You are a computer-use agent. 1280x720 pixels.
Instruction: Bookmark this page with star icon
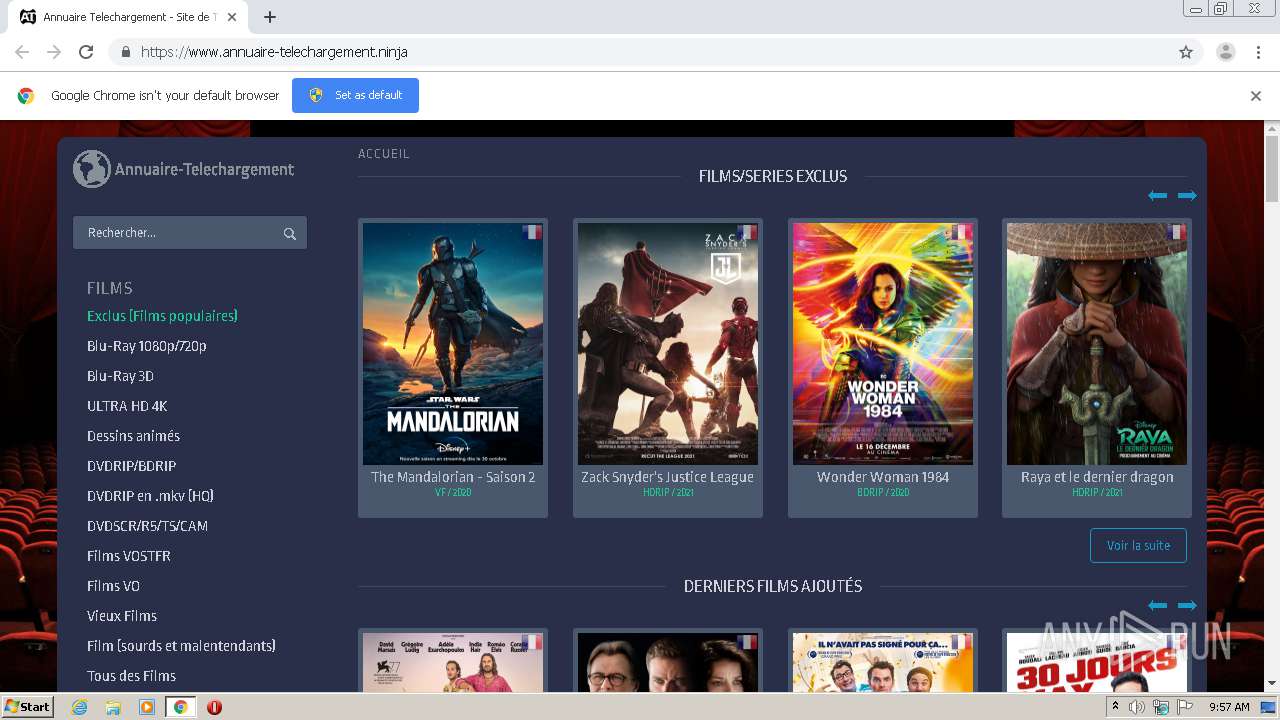coord(1186,52)
